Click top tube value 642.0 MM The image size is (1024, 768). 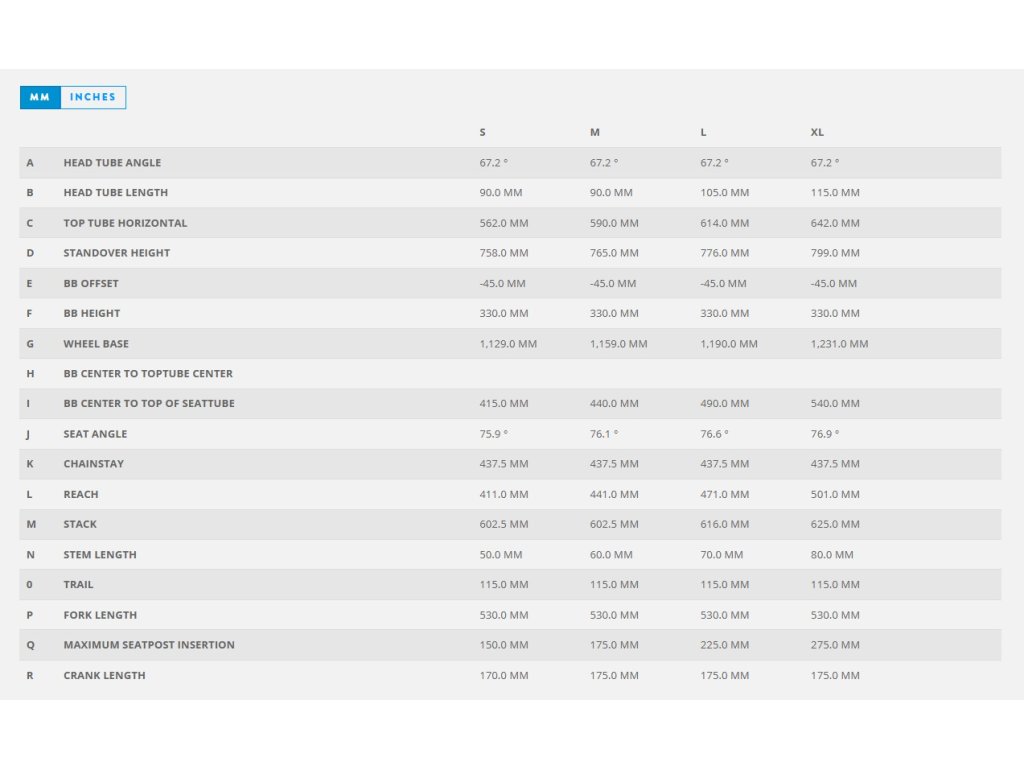[835, 223]
